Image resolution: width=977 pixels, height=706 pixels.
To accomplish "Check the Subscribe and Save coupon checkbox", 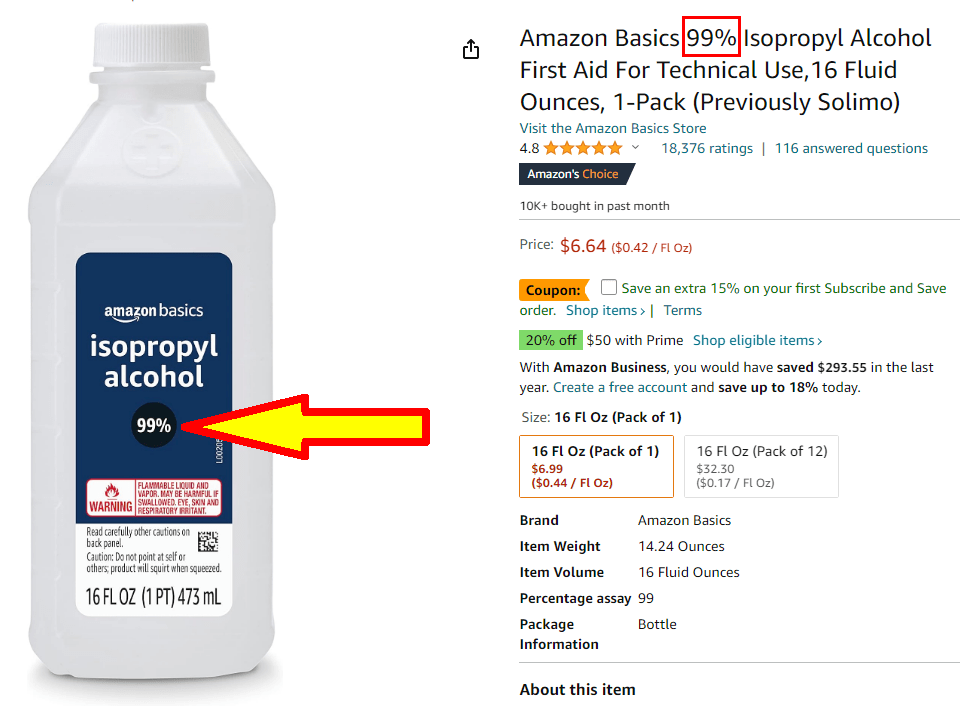I will 609,287.
